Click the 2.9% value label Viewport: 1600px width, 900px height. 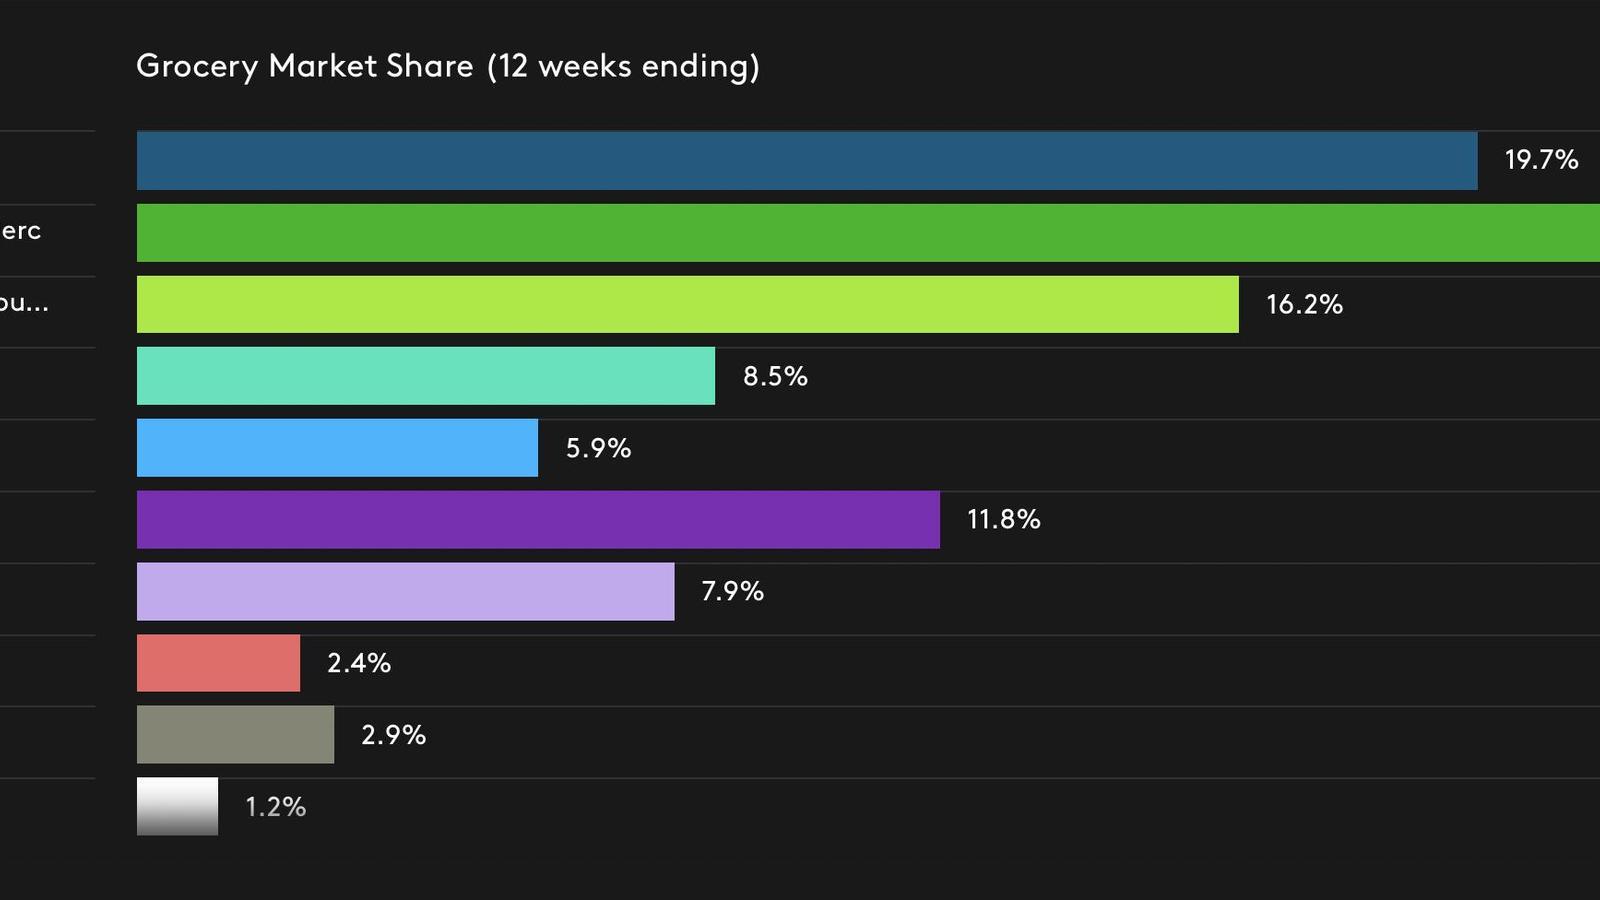pos(393,735)
